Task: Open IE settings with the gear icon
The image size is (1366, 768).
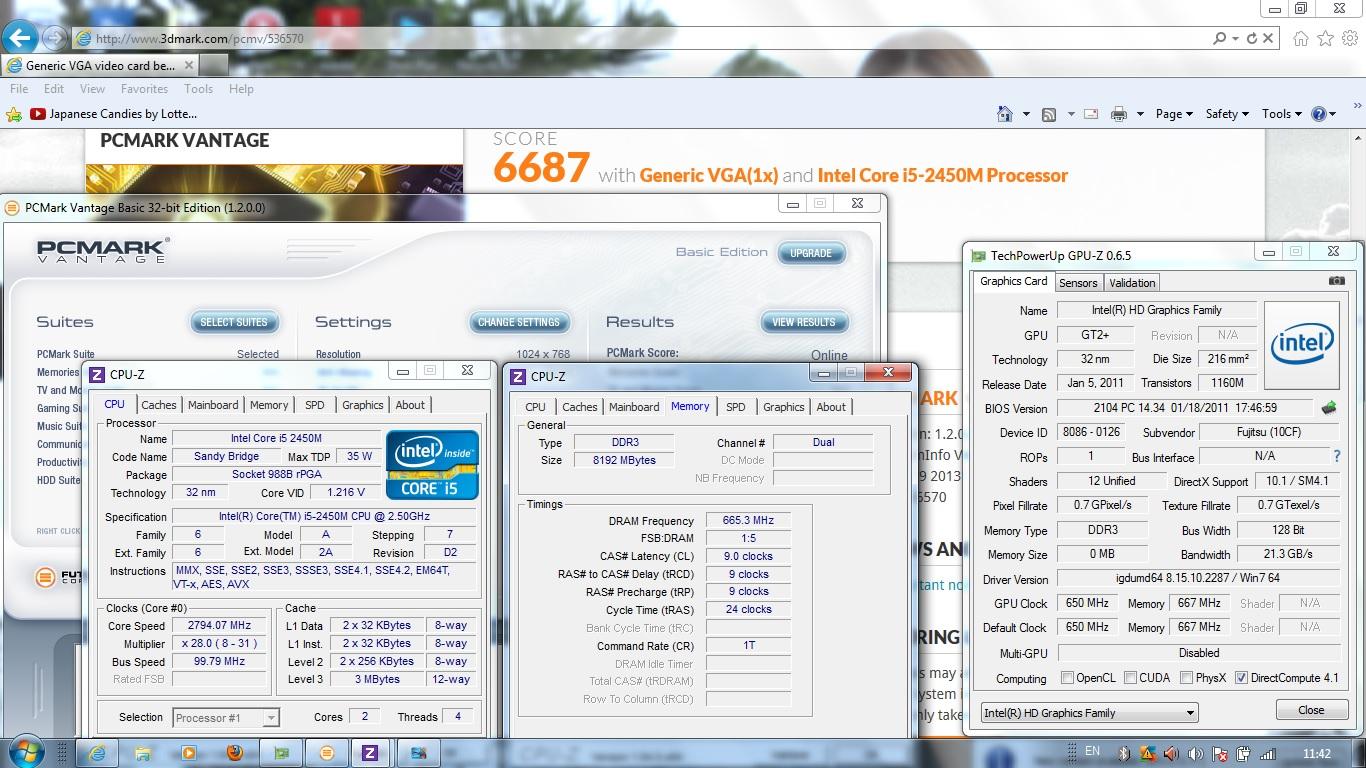Action: (1350, 38)
